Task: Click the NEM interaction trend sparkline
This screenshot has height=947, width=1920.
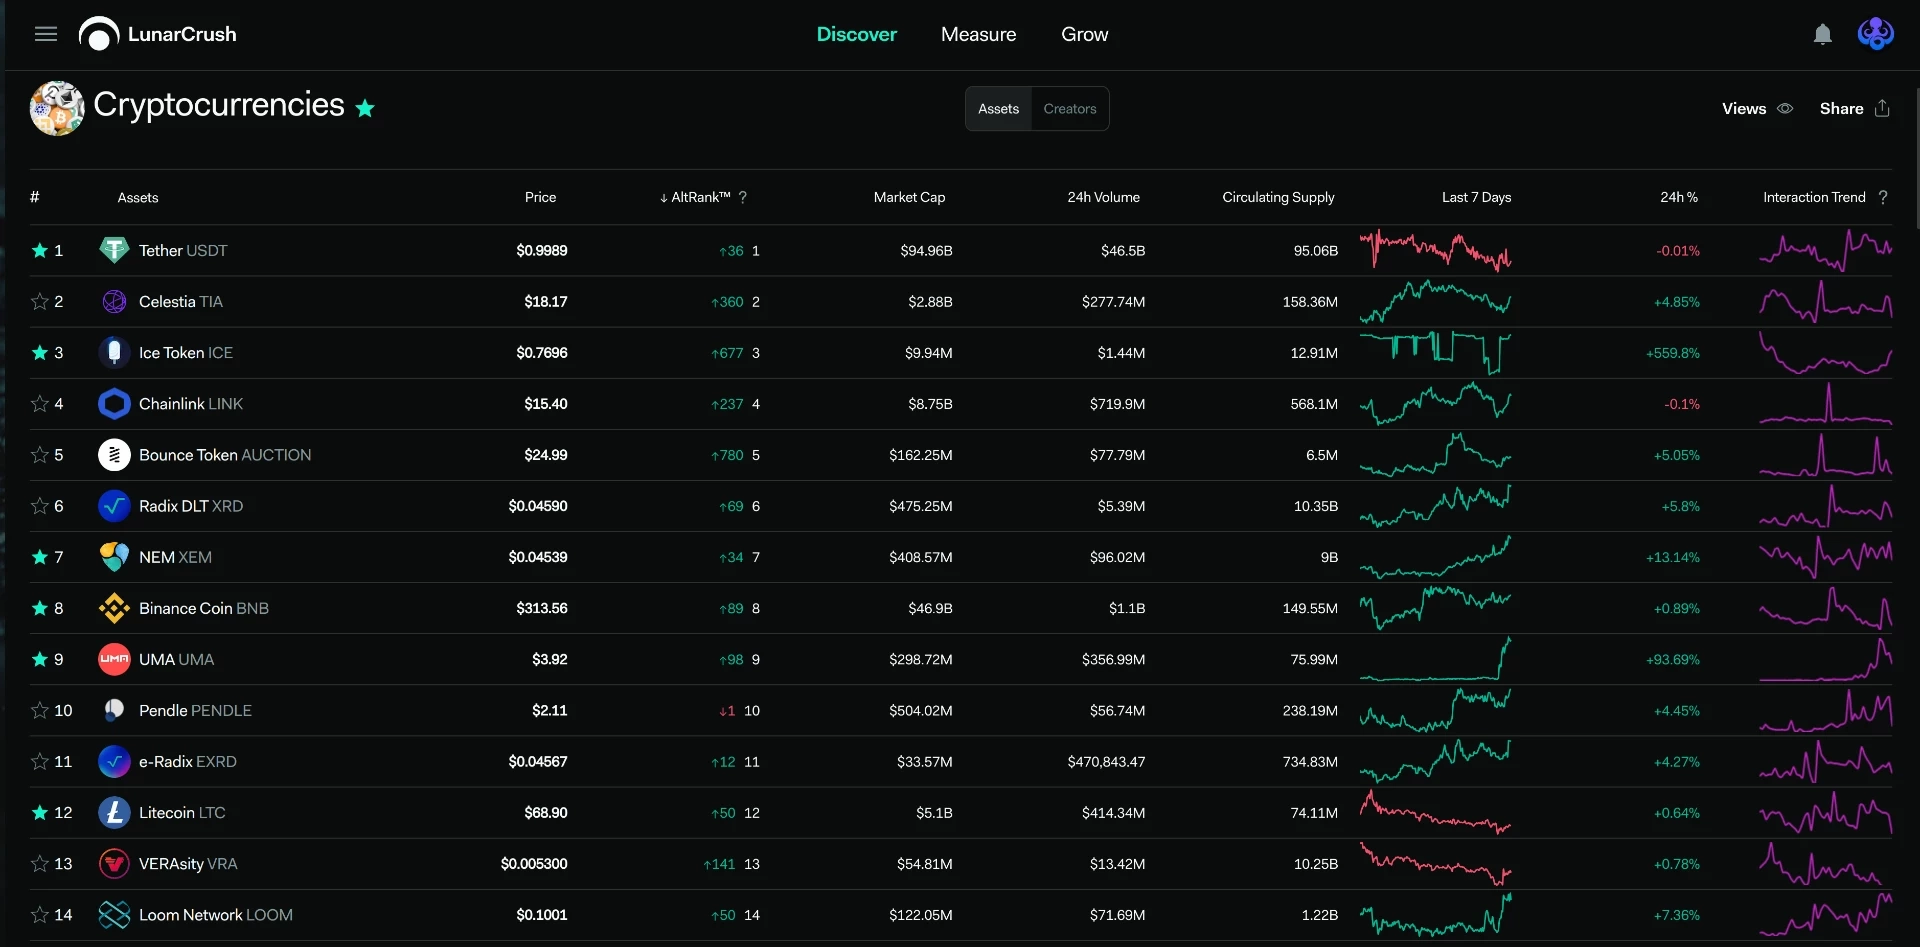Action: point(1826,557)
